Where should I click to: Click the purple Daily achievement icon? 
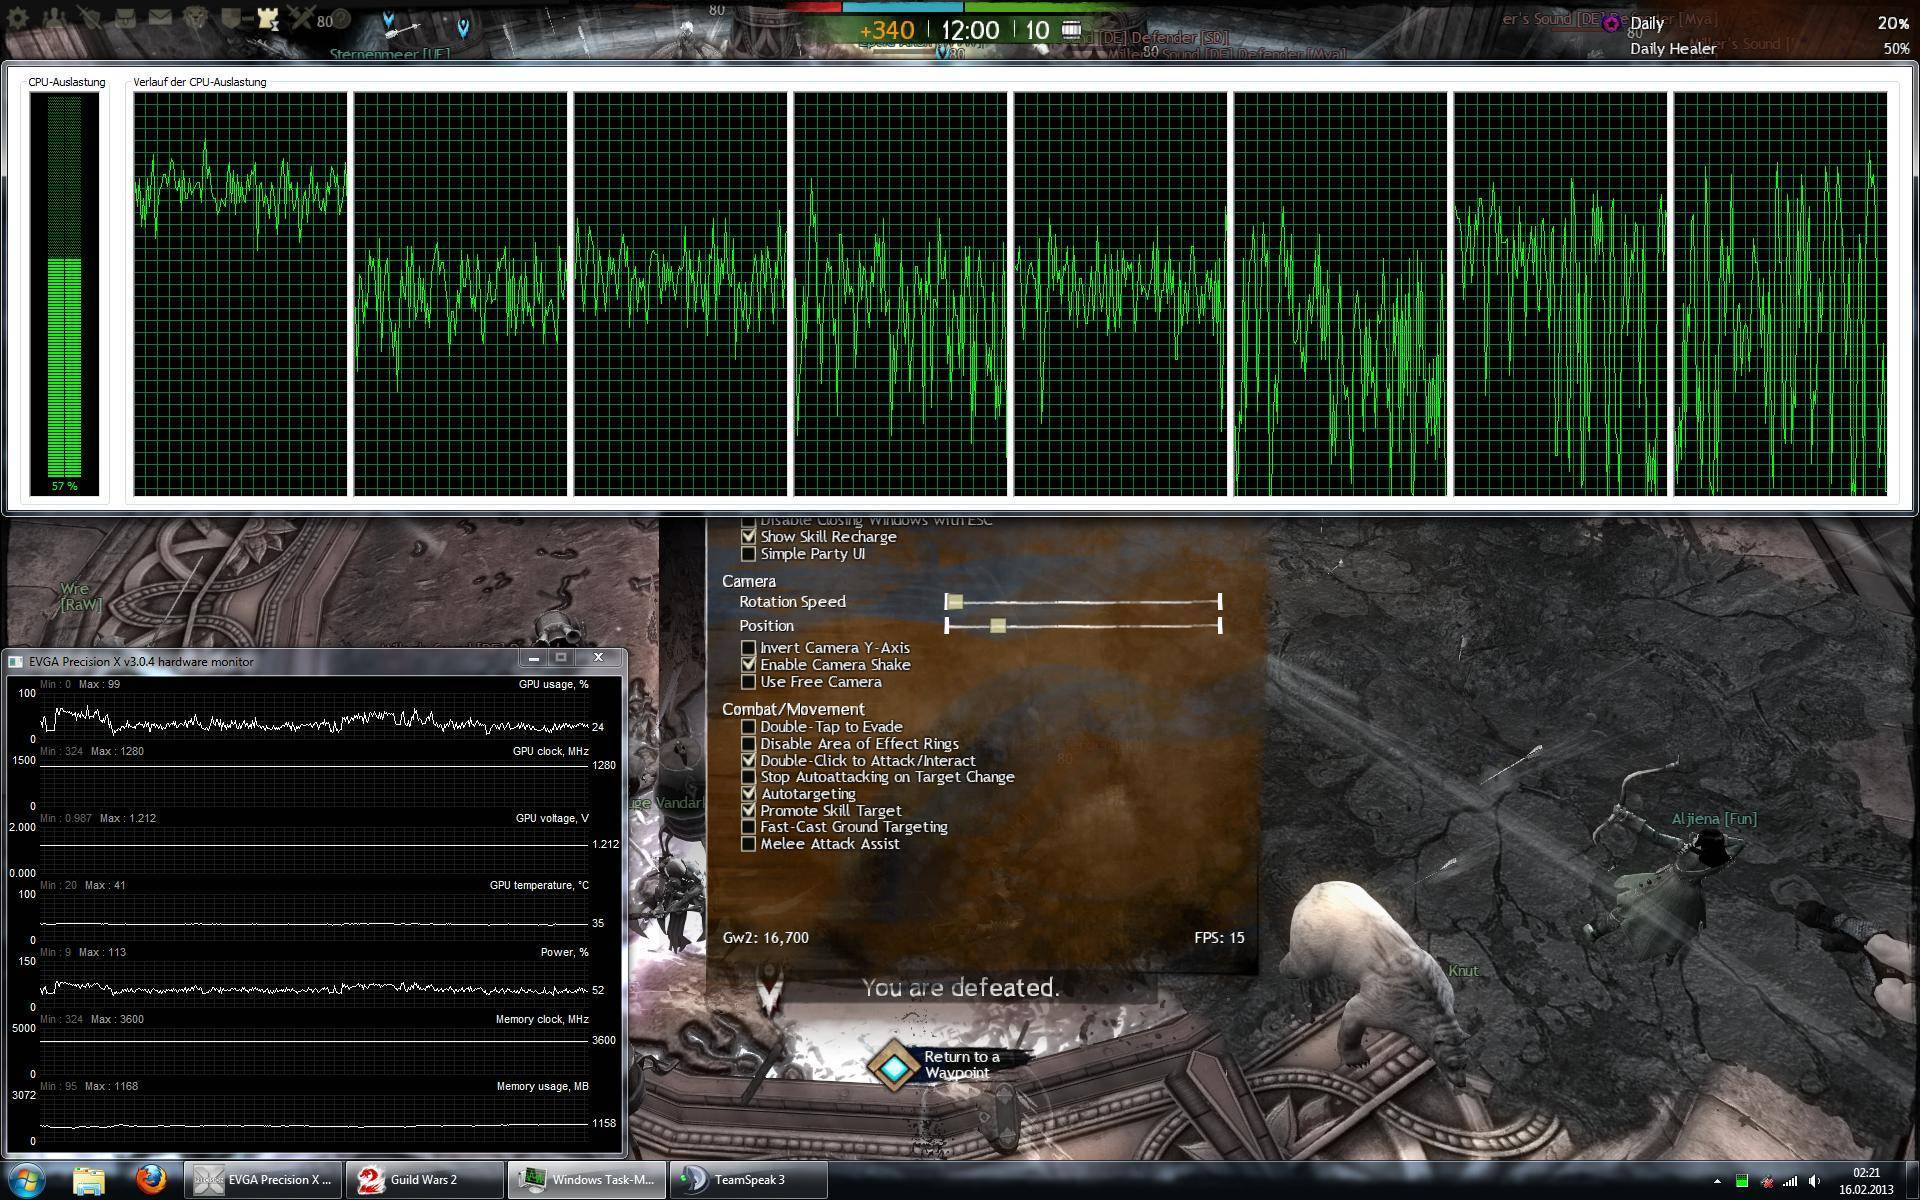click(1610, 23)
